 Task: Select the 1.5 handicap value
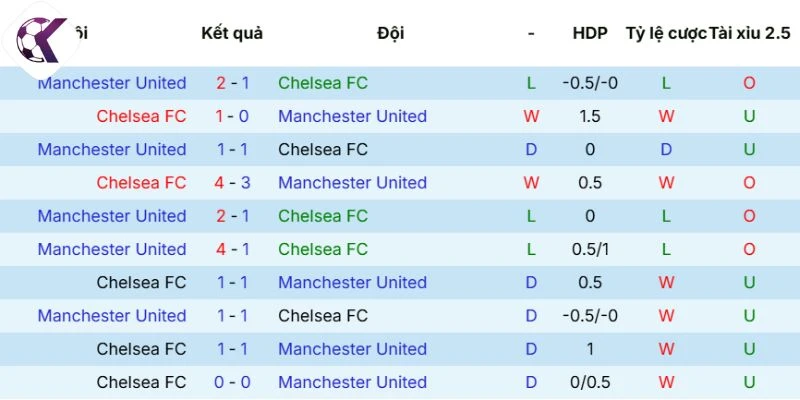click(590, 116)
